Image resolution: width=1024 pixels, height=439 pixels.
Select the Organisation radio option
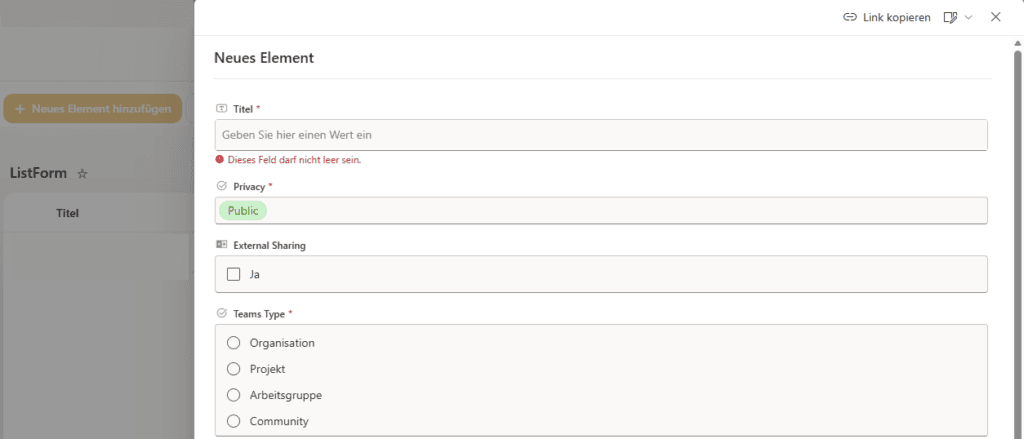pyautogui.click(x=233, y=343)
